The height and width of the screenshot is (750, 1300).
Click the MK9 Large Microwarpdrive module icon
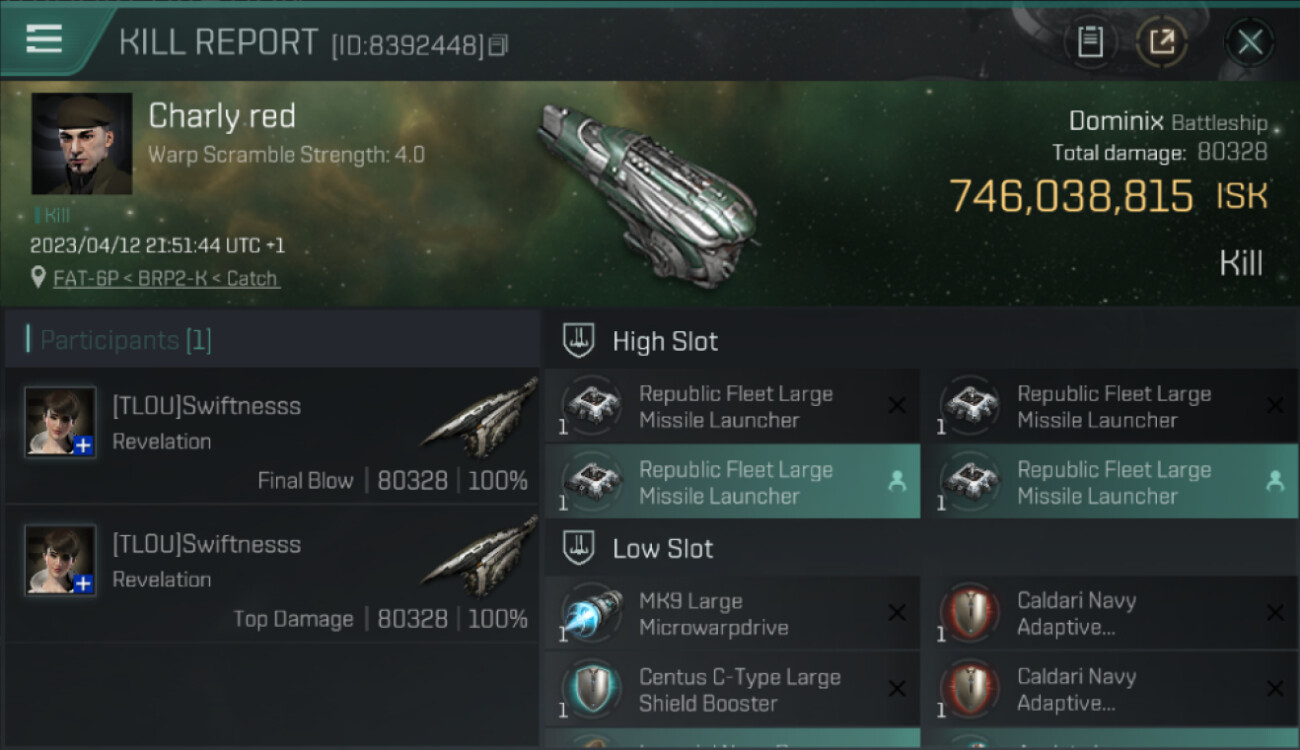click(x=591, y=614)
